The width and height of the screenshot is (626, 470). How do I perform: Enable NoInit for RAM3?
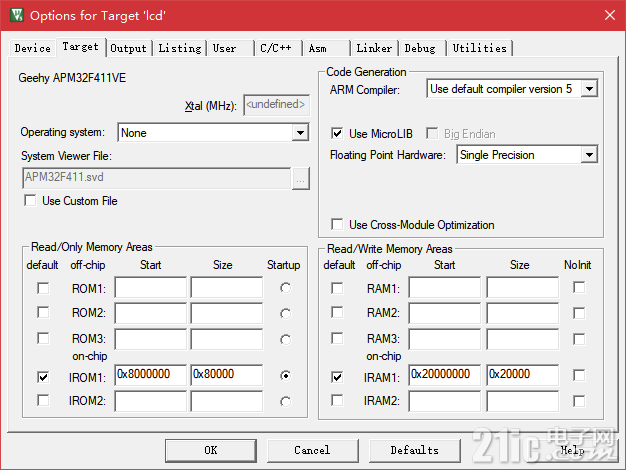click(x=579, y=339)
